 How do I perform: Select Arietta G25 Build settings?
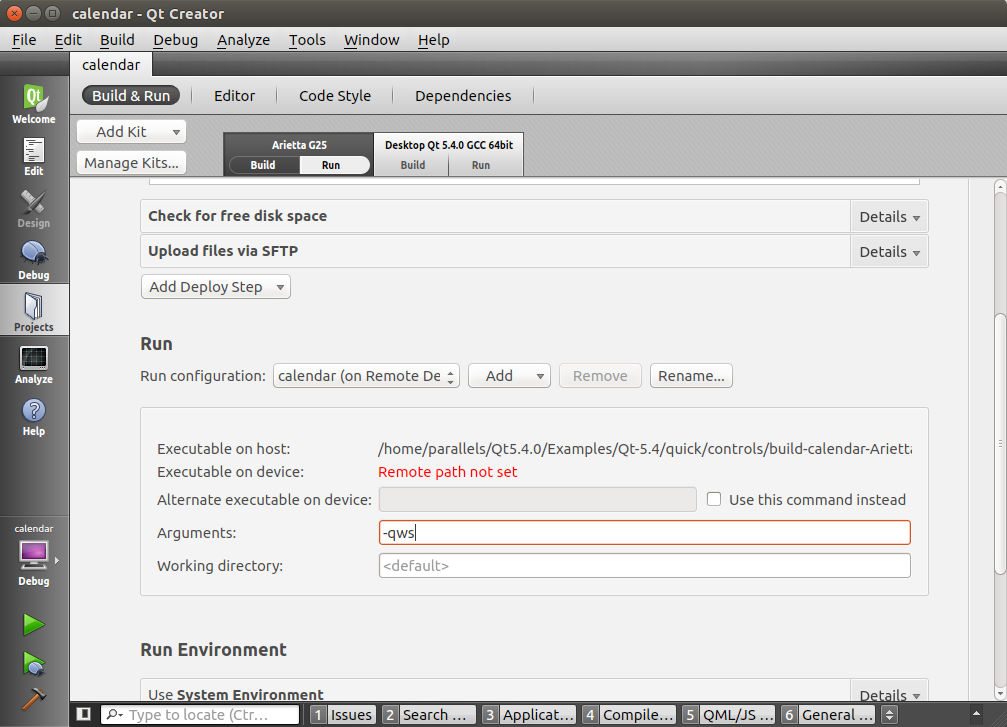coord(263,165)
